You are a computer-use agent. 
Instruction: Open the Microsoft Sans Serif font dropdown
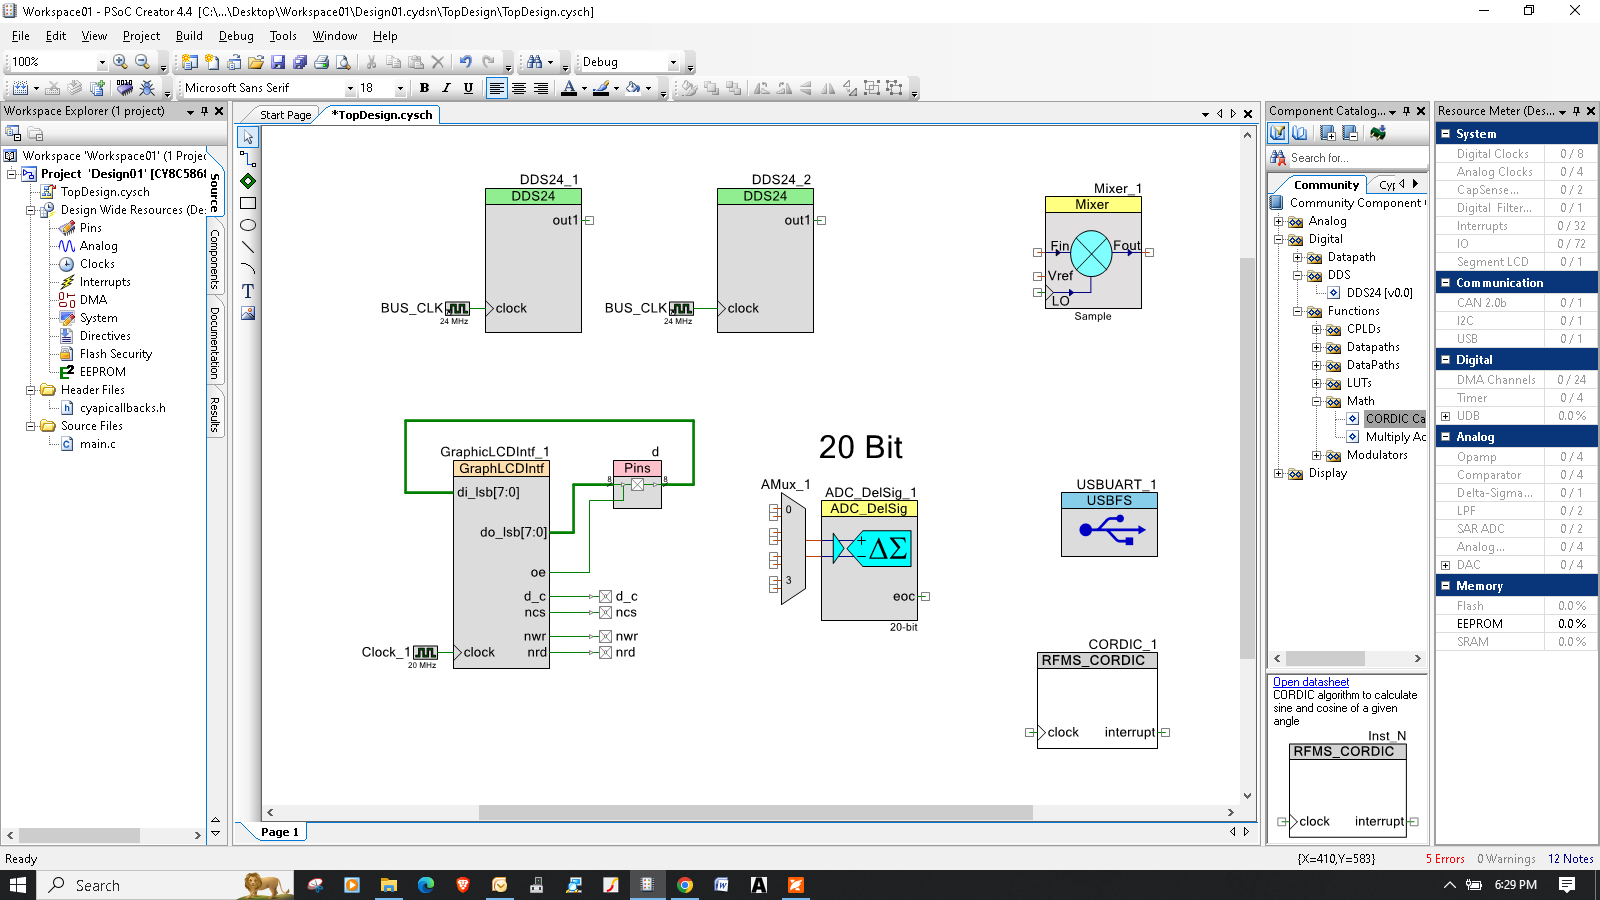350,88
